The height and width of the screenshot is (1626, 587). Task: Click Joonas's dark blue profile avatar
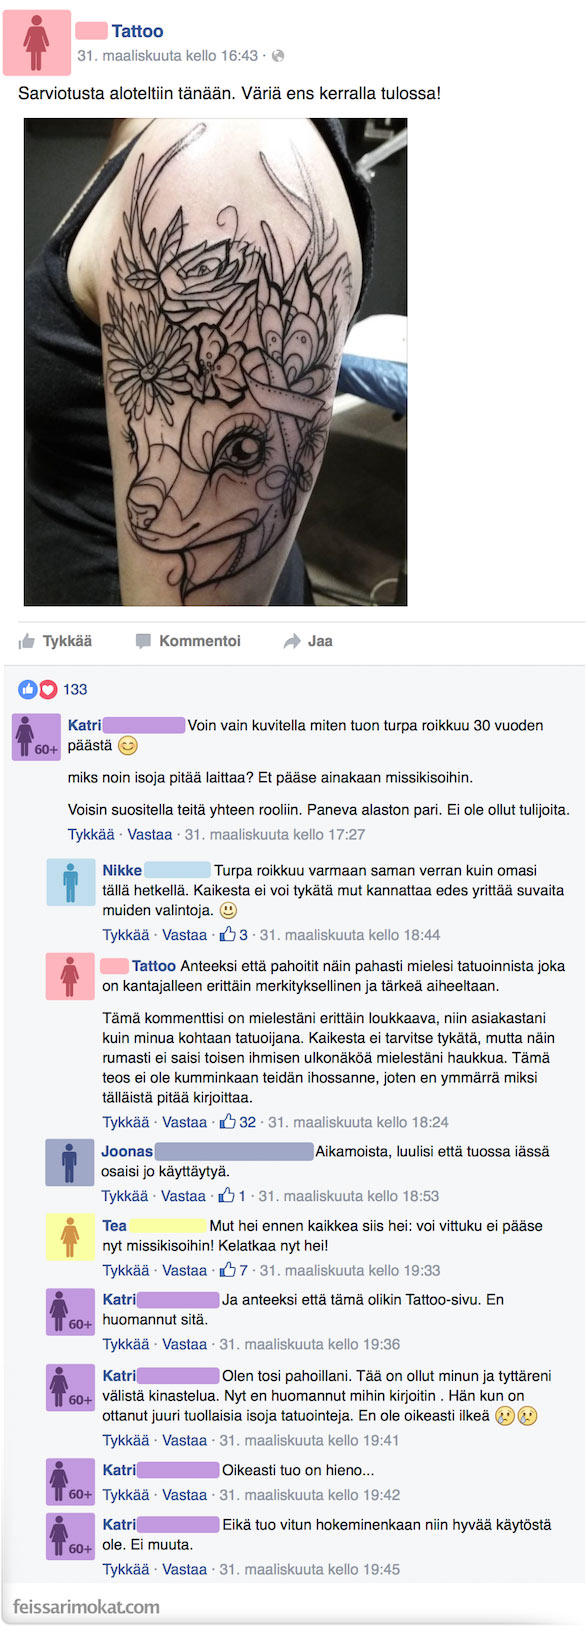(69, 1162)
